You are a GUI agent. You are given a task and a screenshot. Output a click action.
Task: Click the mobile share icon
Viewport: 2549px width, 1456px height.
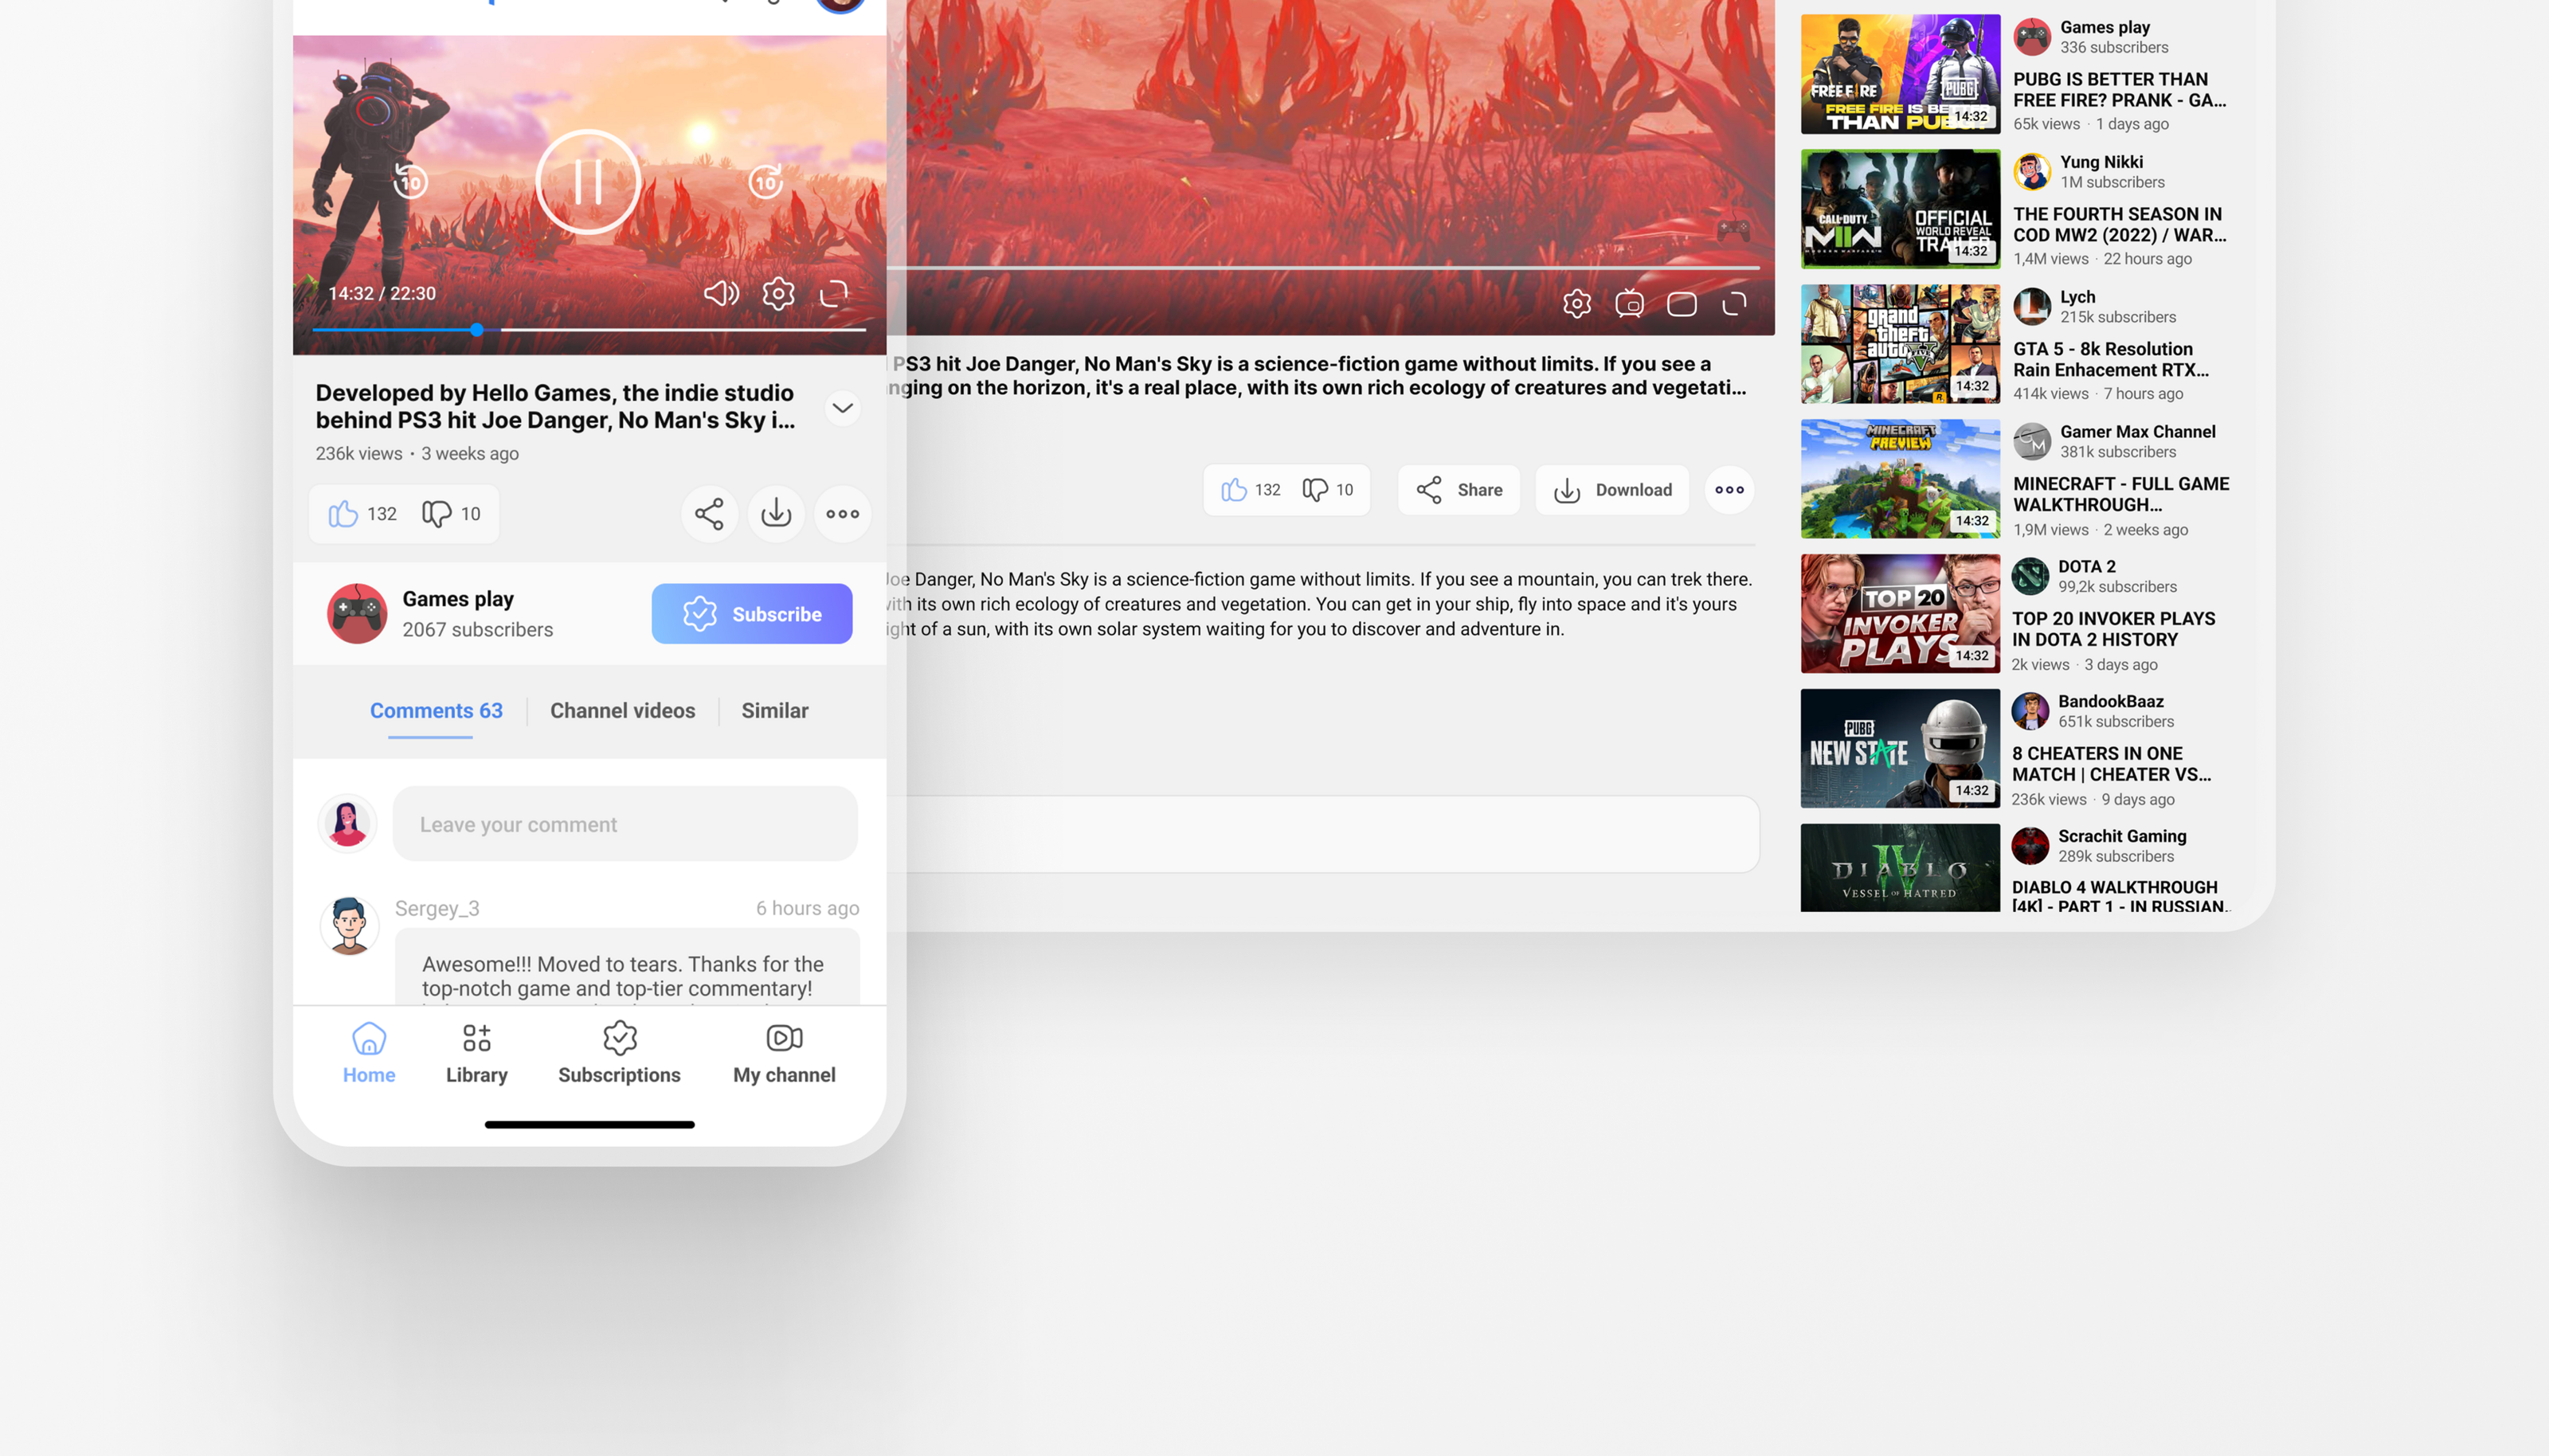709,514
